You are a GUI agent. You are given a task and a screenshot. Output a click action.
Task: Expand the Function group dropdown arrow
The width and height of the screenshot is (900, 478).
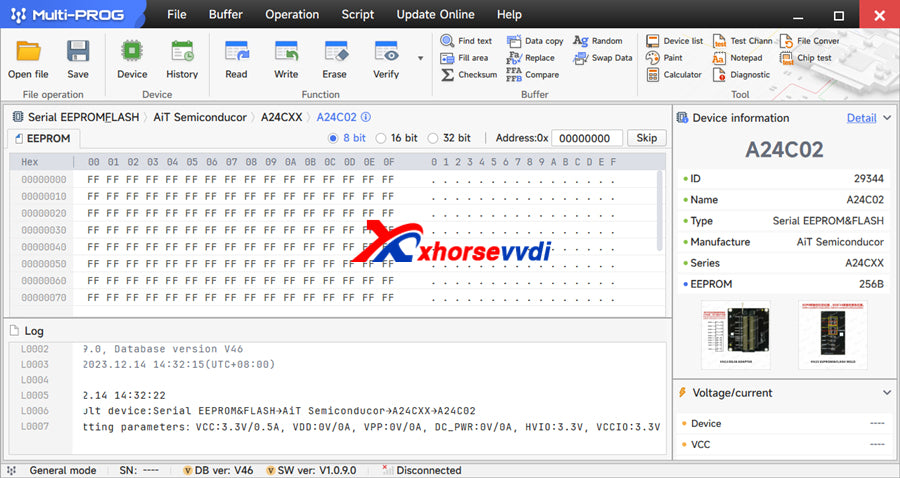pyautogui.click(x=421, y=58)
